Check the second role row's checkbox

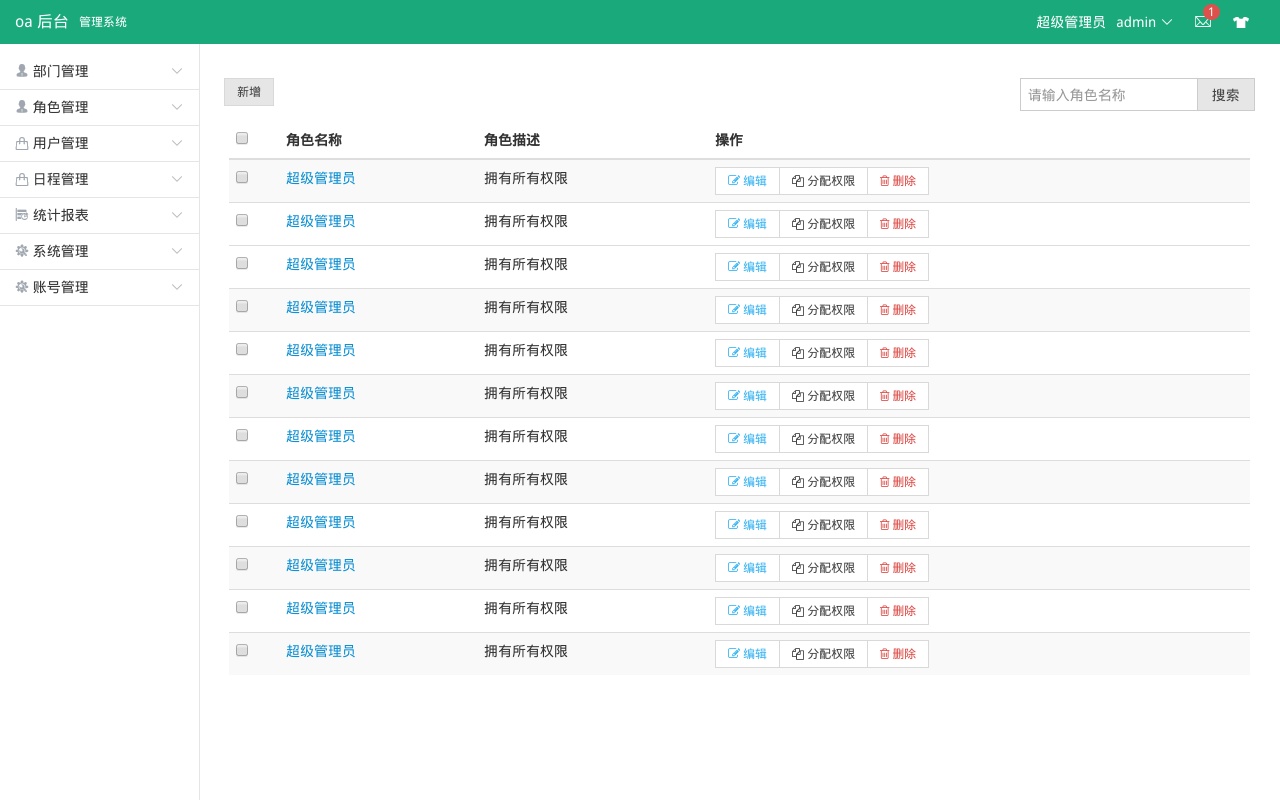(x=242, y=220)
